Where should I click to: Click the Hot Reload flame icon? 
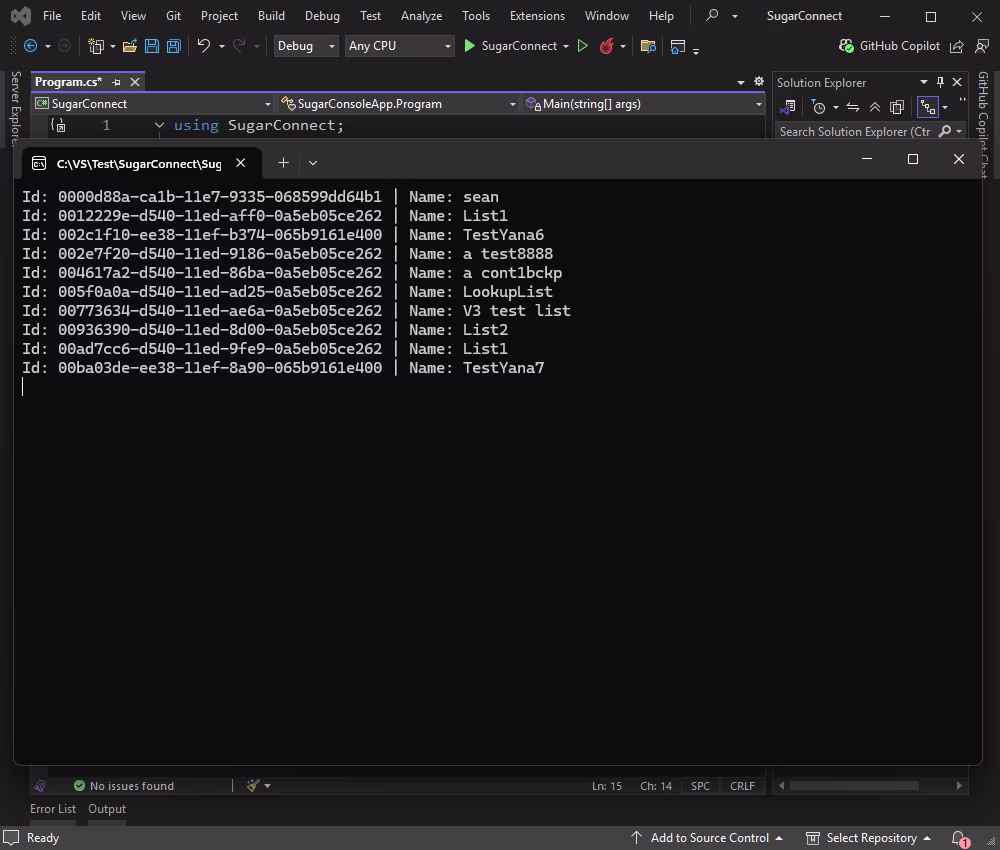pos(609,46)
